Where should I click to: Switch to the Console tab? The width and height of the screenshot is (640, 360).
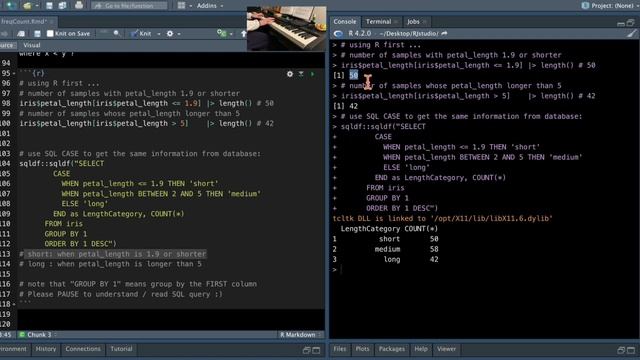point(344,22)
